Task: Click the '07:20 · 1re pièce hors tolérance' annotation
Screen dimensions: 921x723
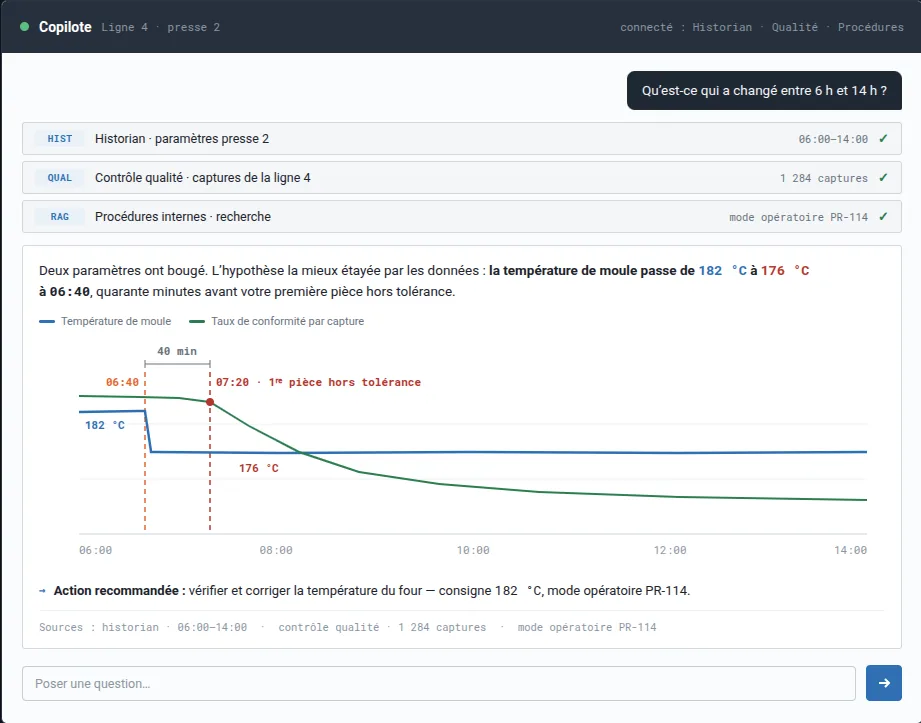Action: [318, 382]
